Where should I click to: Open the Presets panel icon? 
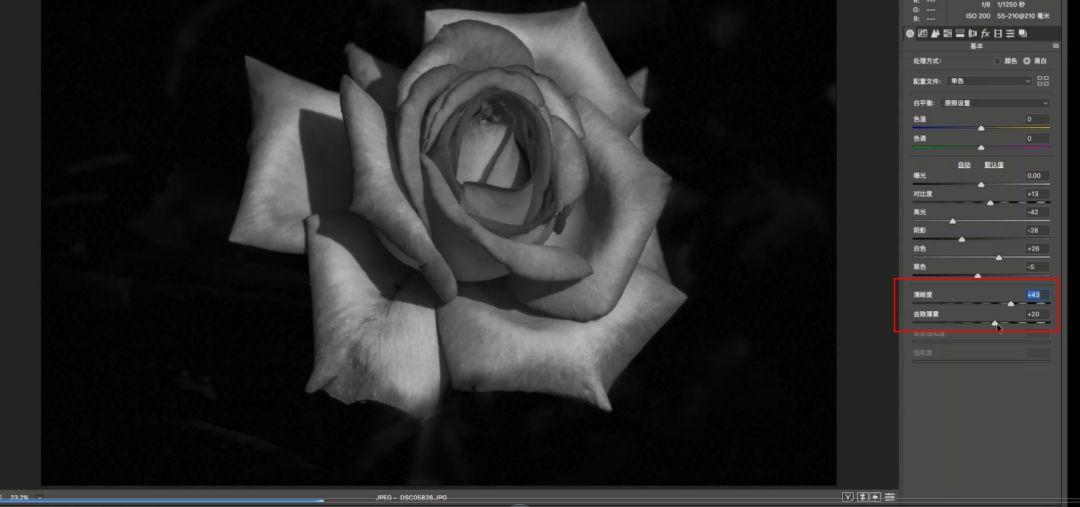(x=1010, y=33)
